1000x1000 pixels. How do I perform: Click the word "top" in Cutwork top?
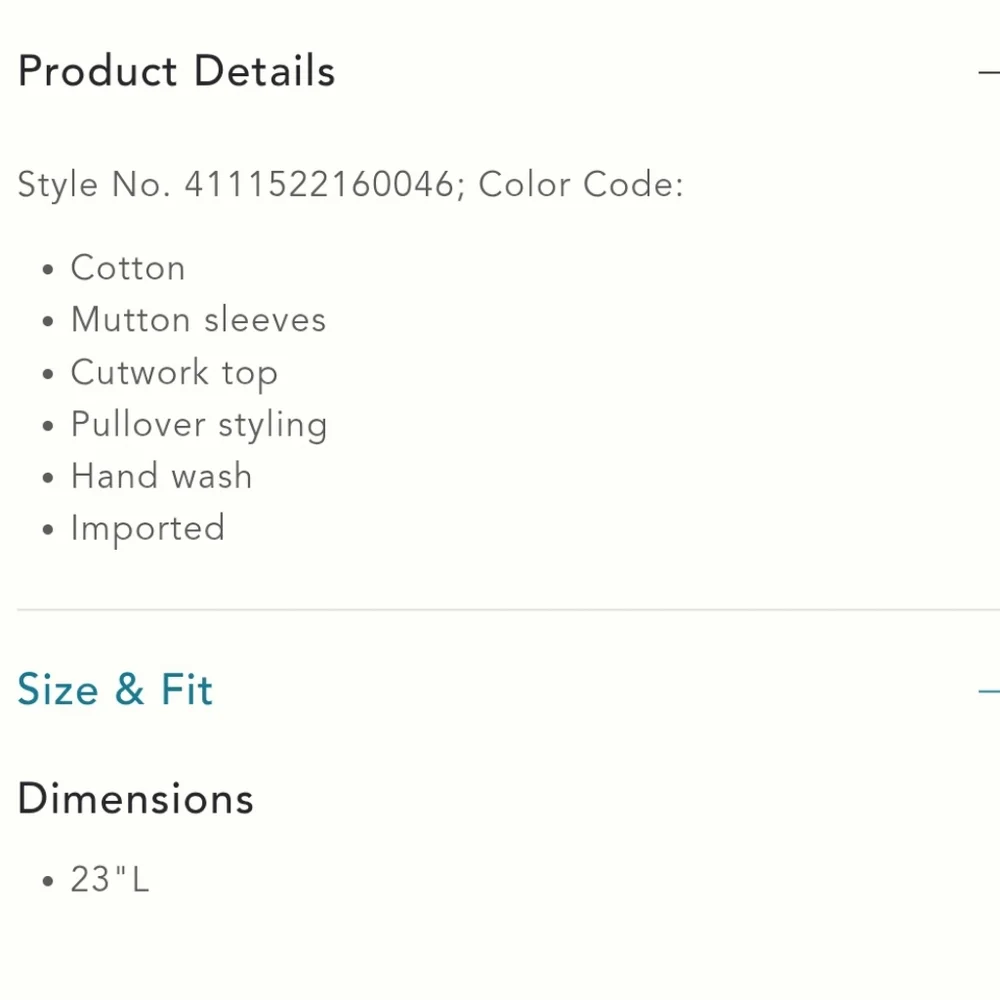[x=250, y=375]
